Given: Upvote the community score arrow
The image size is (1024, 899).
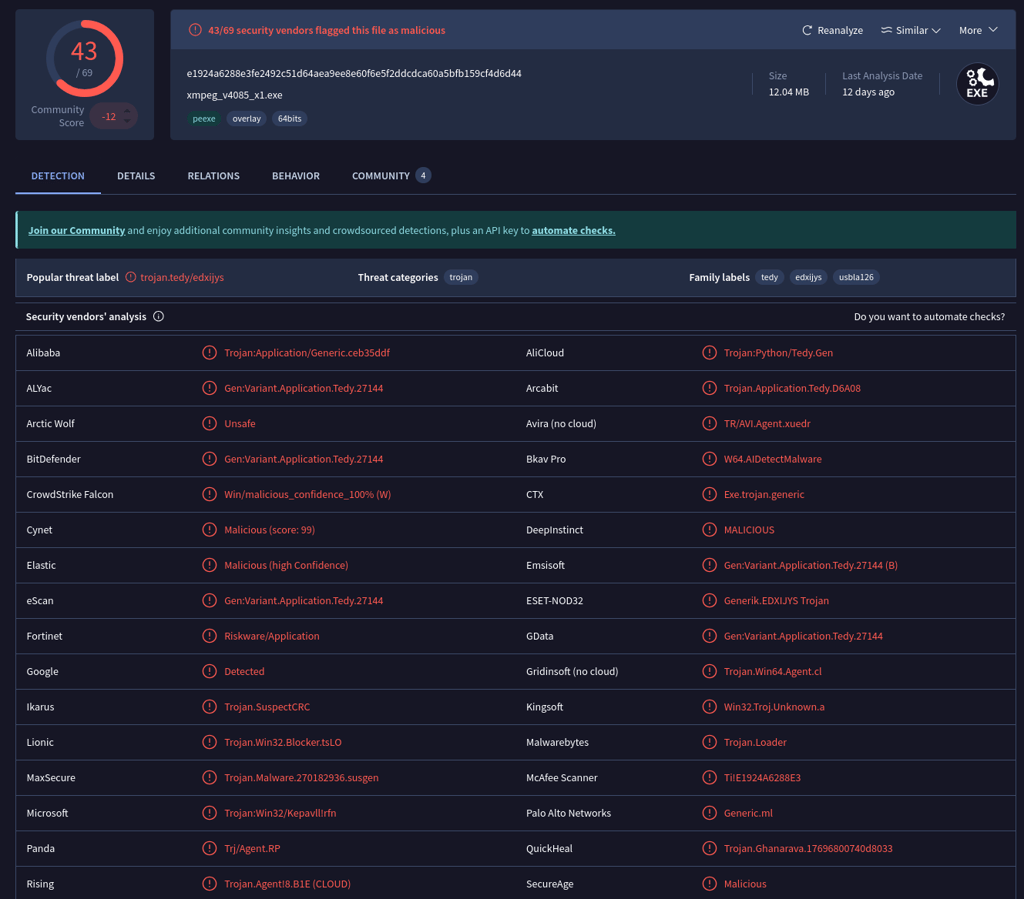Looking at the screenshot, I should click(127, 112).
